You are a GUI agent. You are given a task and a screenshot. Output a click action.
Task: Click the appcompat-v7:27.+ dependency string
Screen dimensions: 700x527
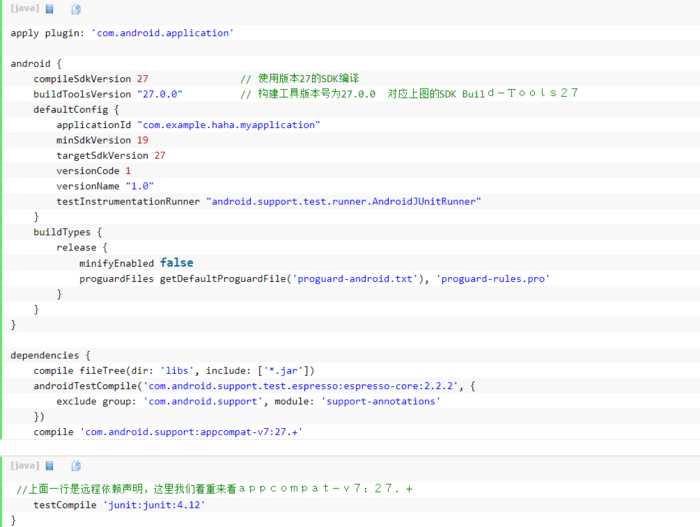(192, 432)
